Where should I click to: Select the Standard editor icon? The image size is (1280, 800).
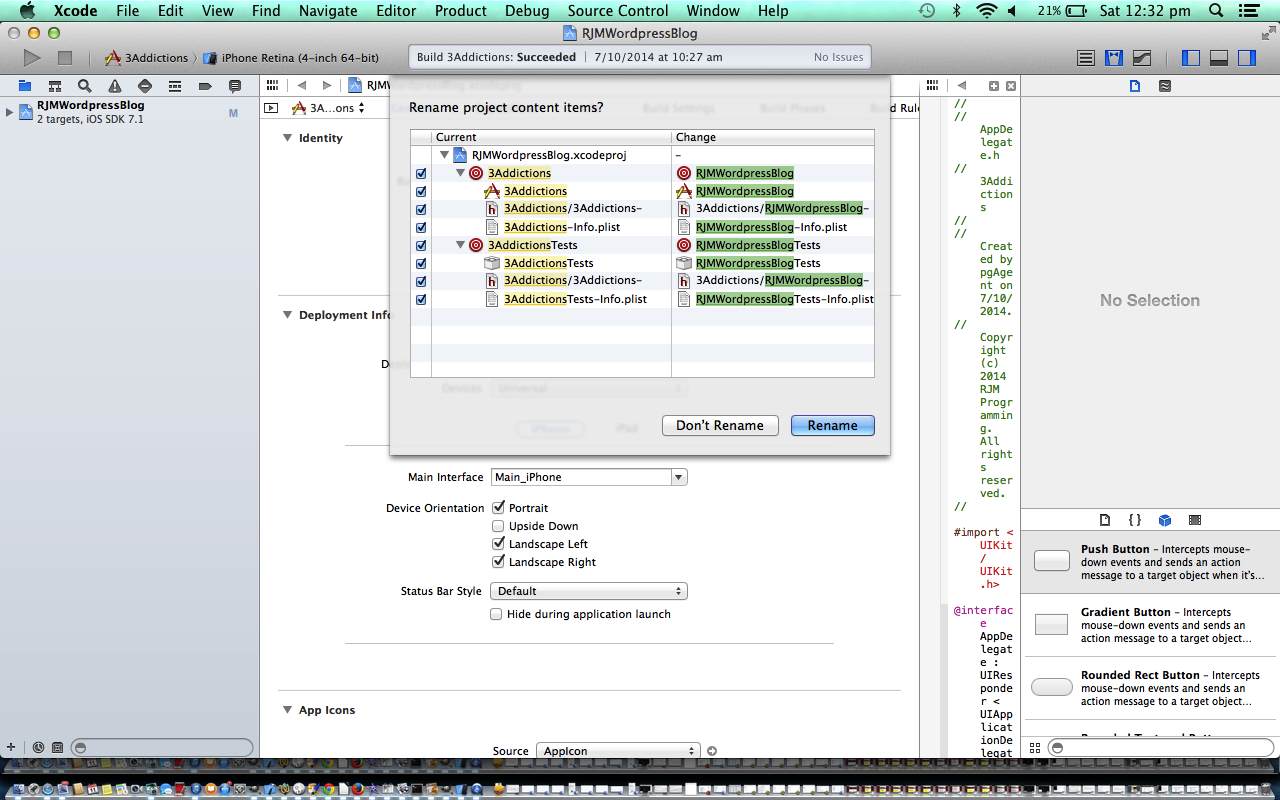pyautogui.click(x=1085, y=58)
